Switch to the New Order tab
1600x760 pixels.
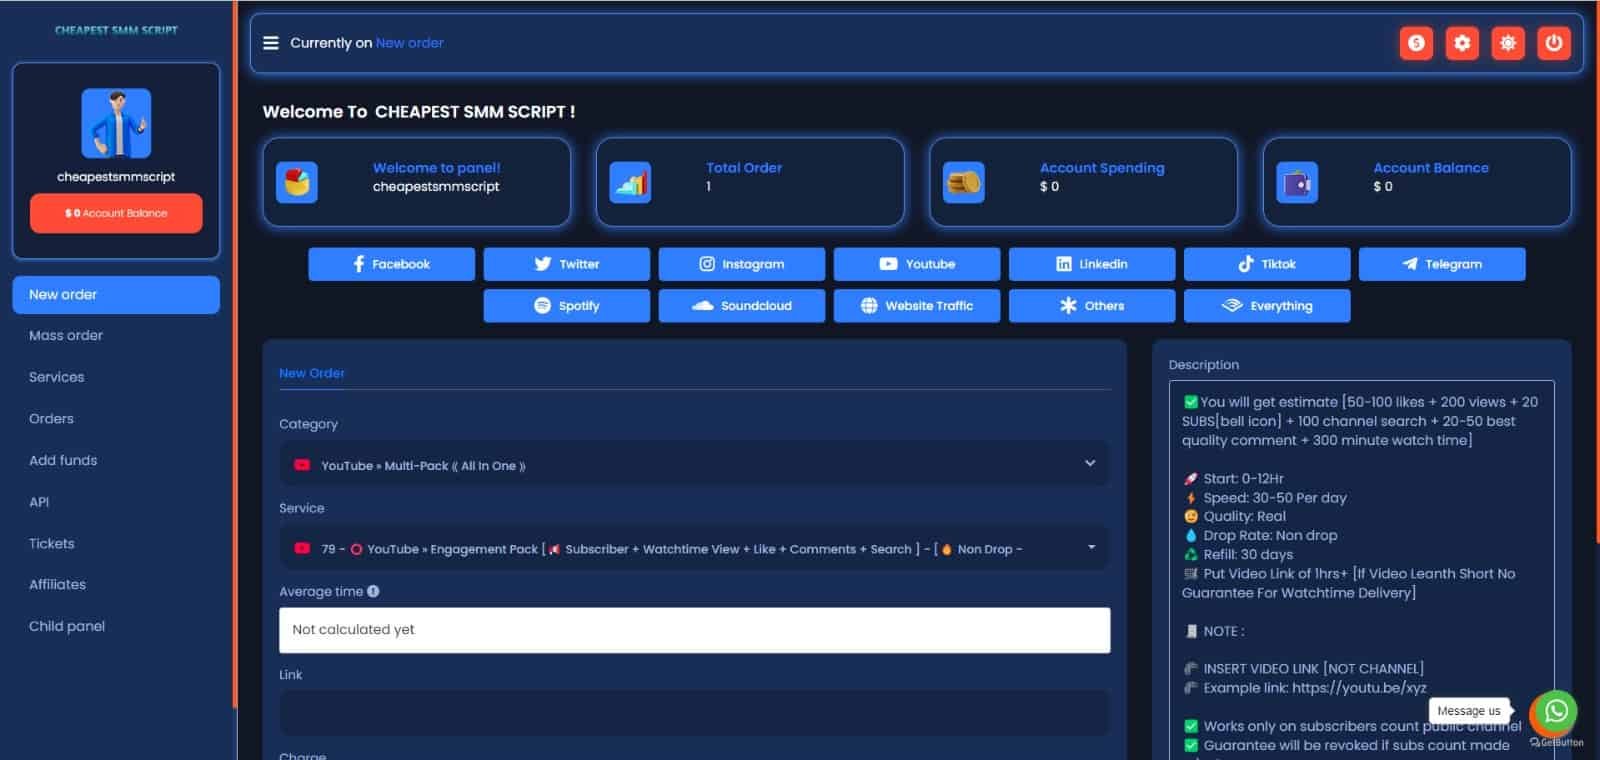point(312,373)
